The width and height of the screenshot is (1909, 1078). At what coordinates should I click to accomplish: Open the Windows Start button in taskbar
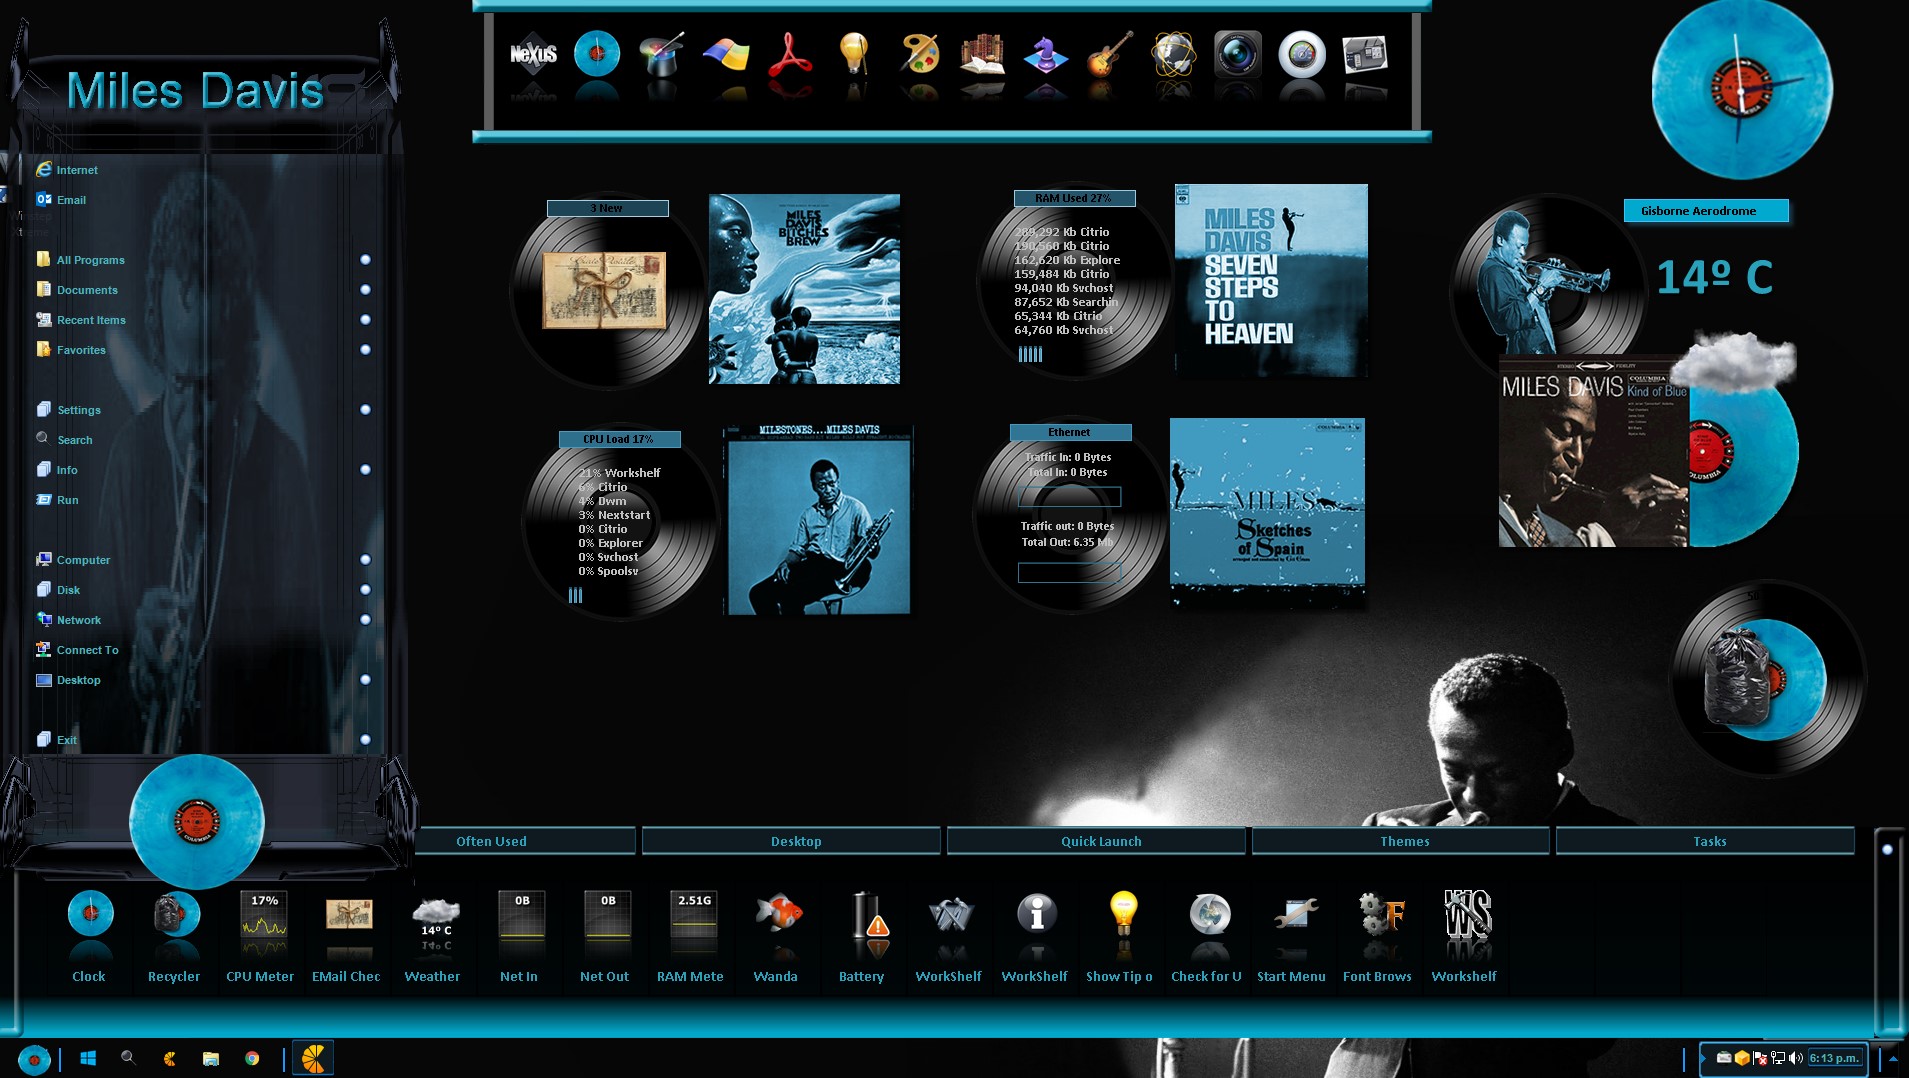pos(88,1058)
